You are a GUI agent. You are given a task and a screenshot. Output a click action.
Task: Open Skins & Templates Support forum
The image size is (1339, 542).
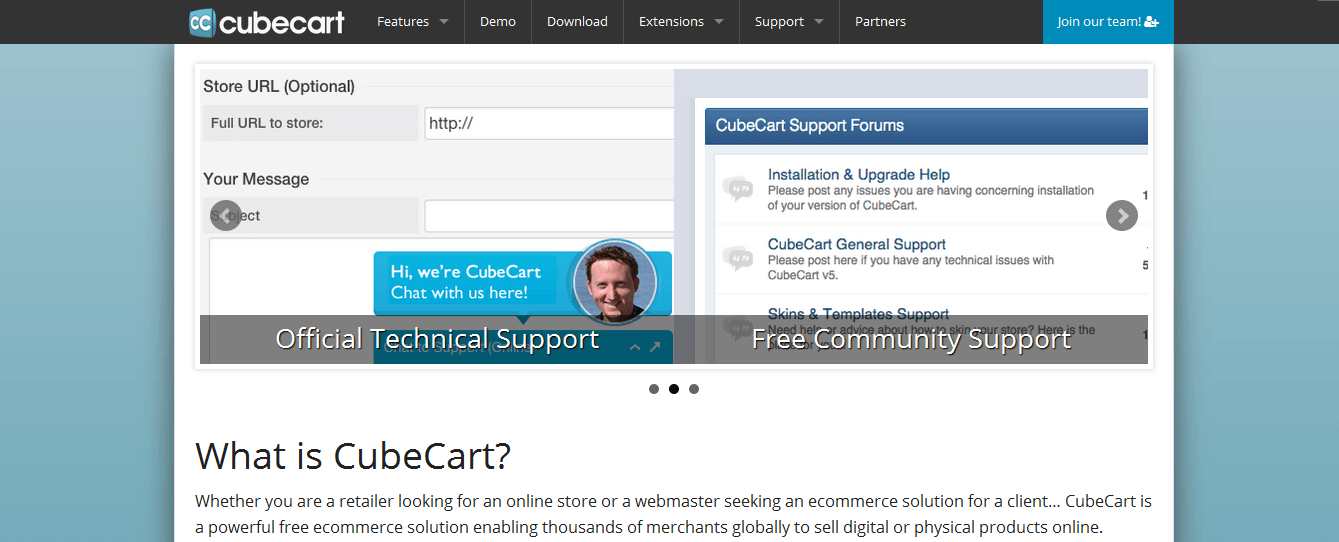(x=859, y=314)
